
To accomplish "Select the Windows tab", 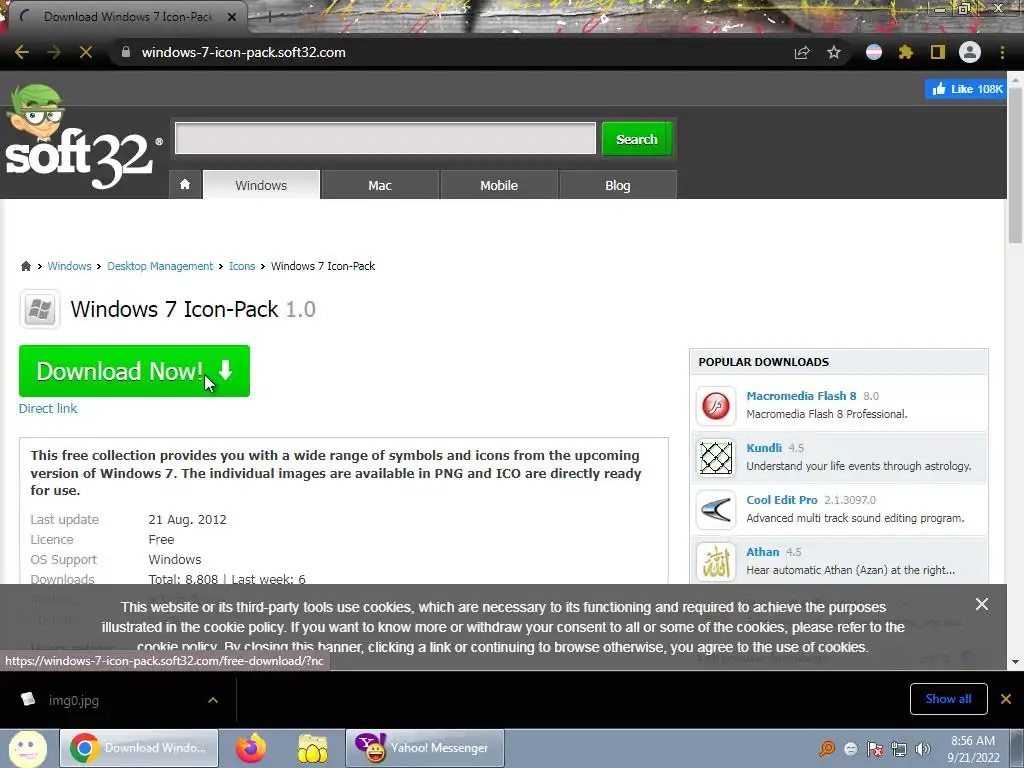I will (261, 185).
